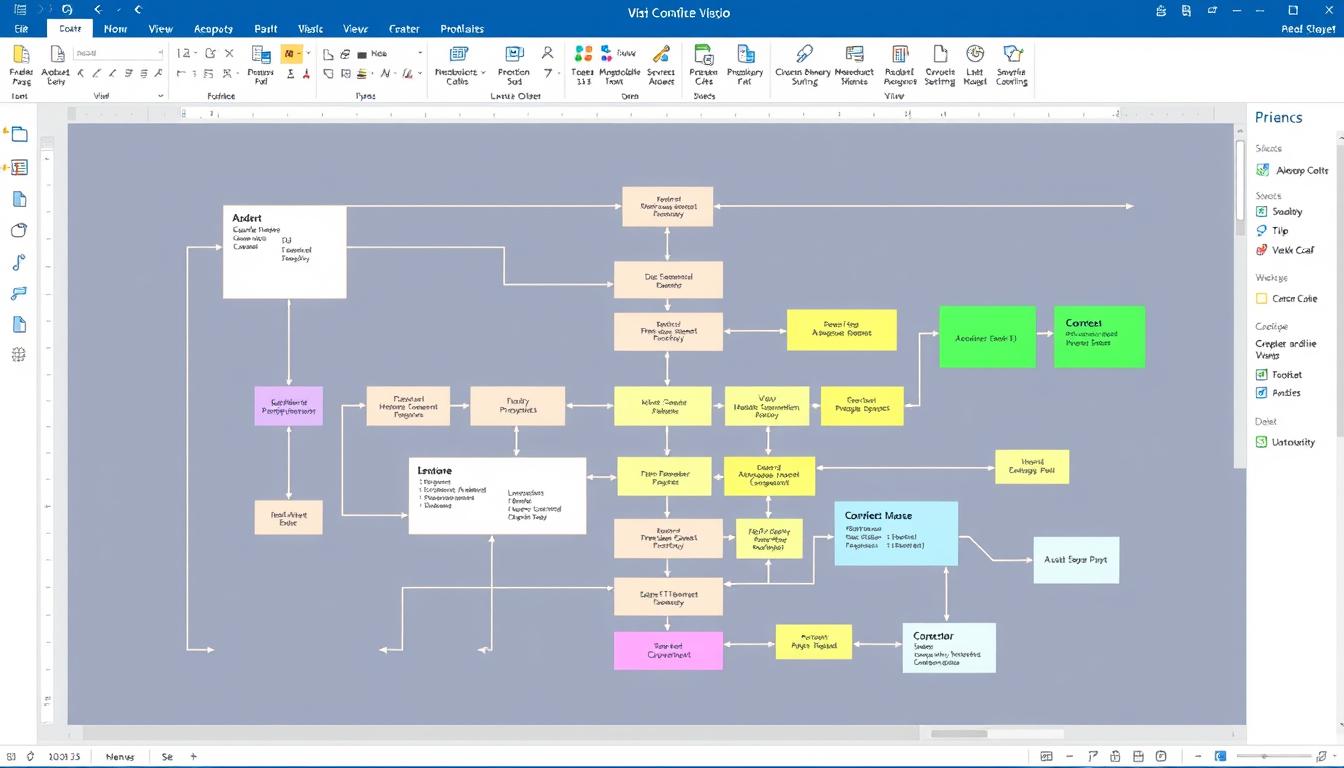Toggle the Svolby checkbox in side panel

coord(1262,212)
